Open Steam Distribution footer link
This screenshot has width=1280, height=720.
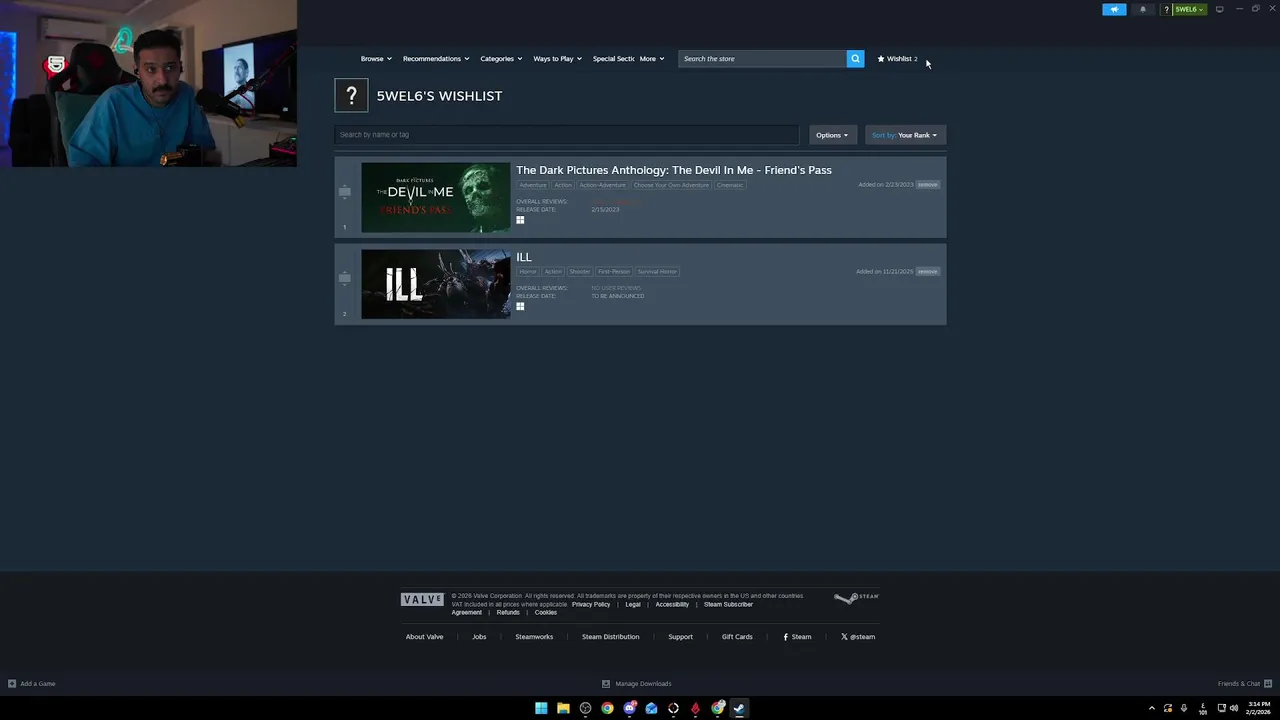pyautogui.click(x=610, y=637)
